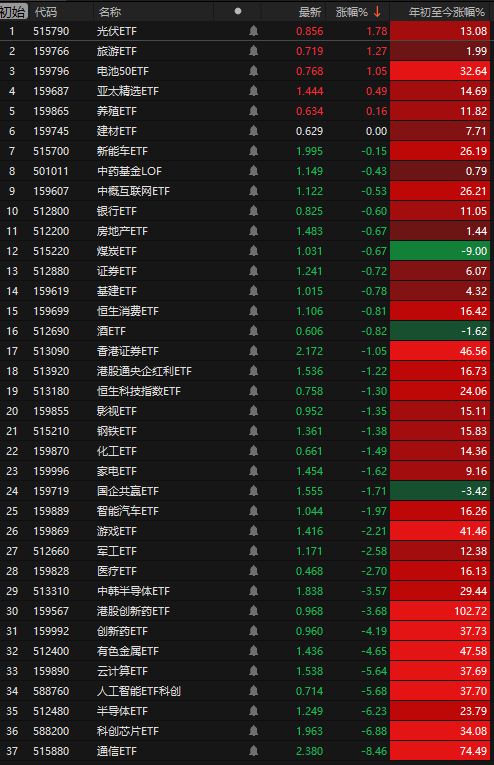Enable the alert bell on 通信ETF

(253, 751)
